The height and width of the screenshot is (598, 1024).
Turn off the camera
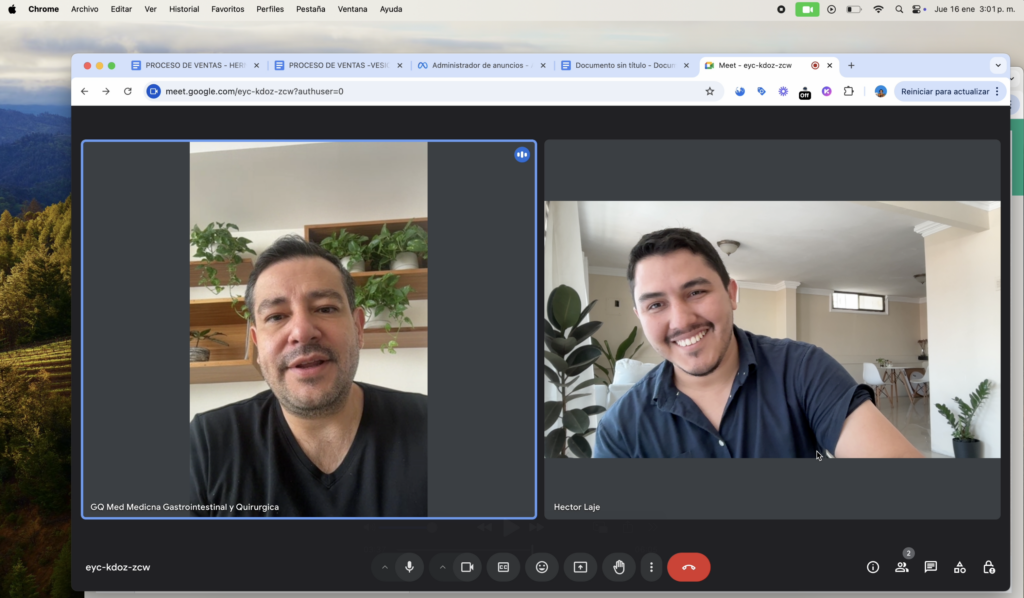(x=466, y=567)
